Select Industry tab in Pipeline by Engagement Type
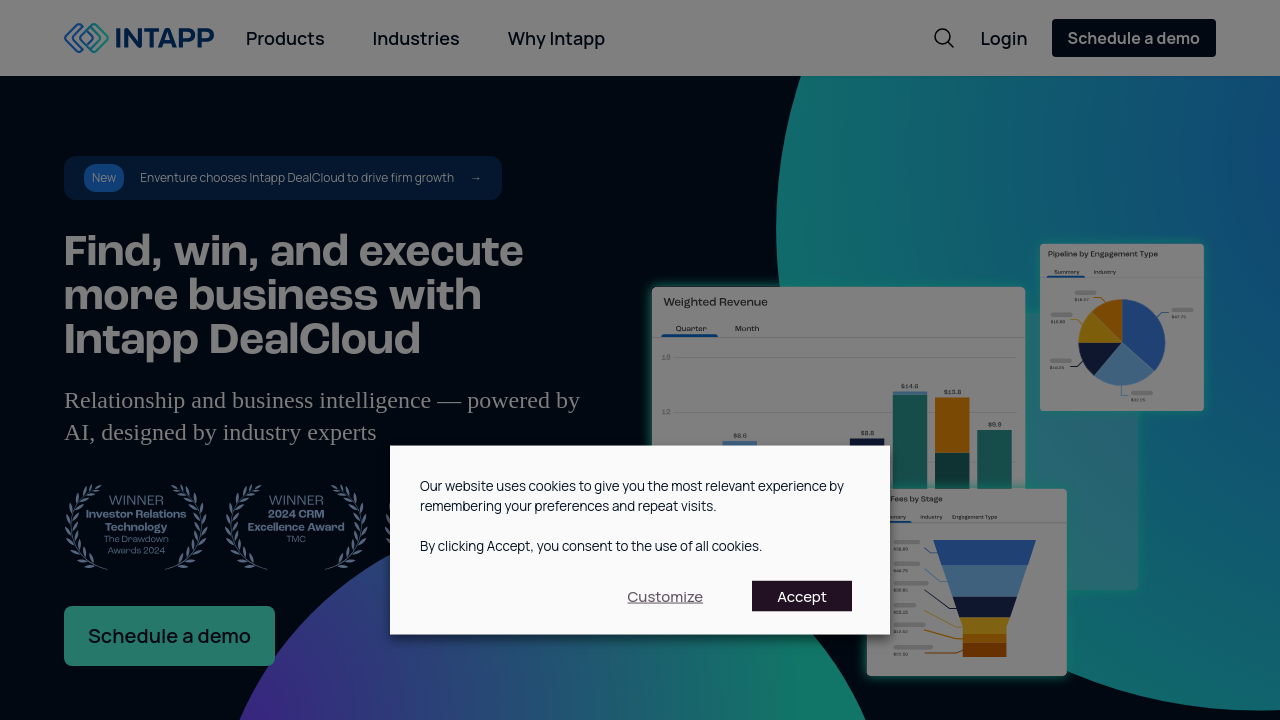 click(1104, 272)
